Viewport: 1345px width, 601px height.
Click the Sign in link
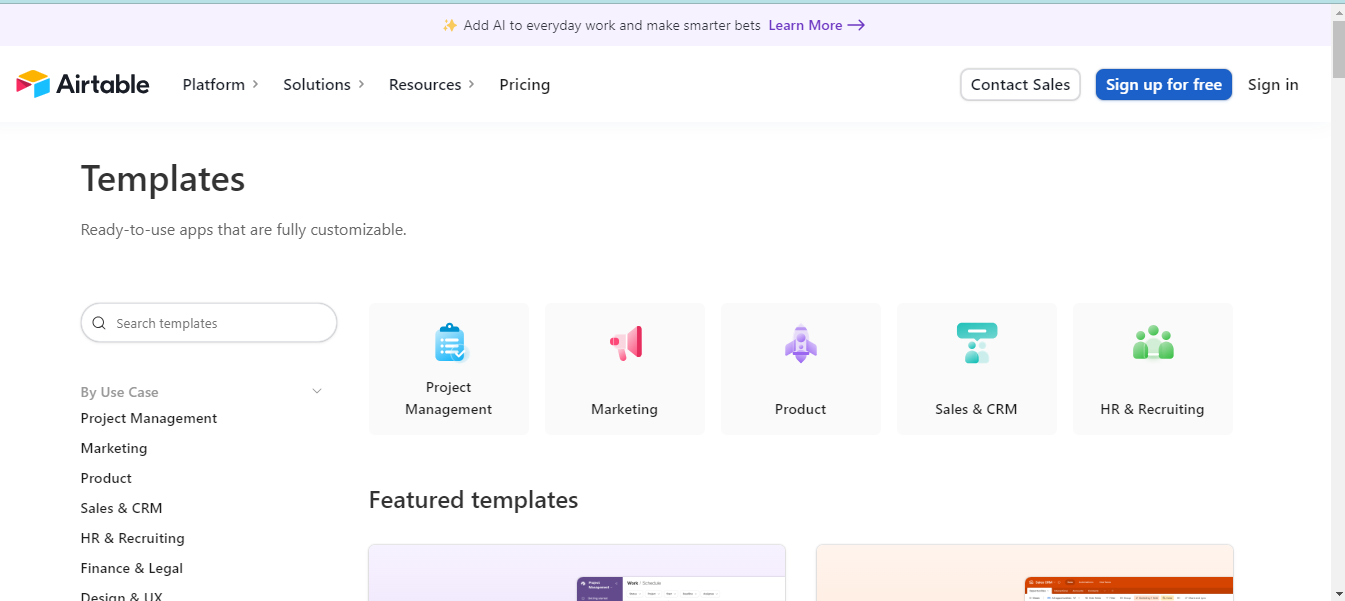pyautogui.click(x=1273, y=84)
